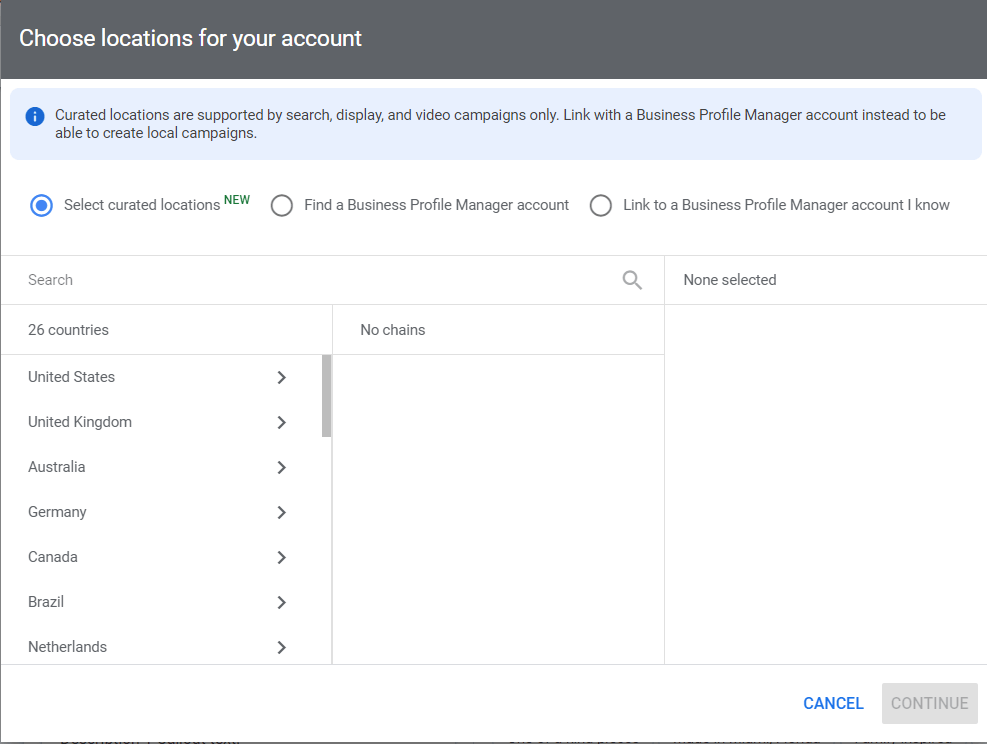987x744 pixels.
Task: Click the search magnifier icon
Action: coord(632,280)
